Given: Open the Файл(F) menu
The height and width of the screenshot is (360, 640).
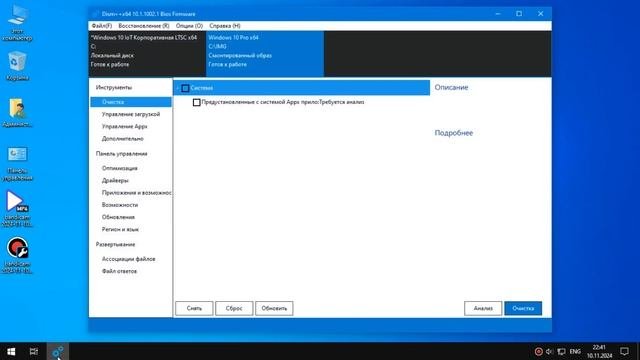Looking at the screenshot, I should [102, 26].
